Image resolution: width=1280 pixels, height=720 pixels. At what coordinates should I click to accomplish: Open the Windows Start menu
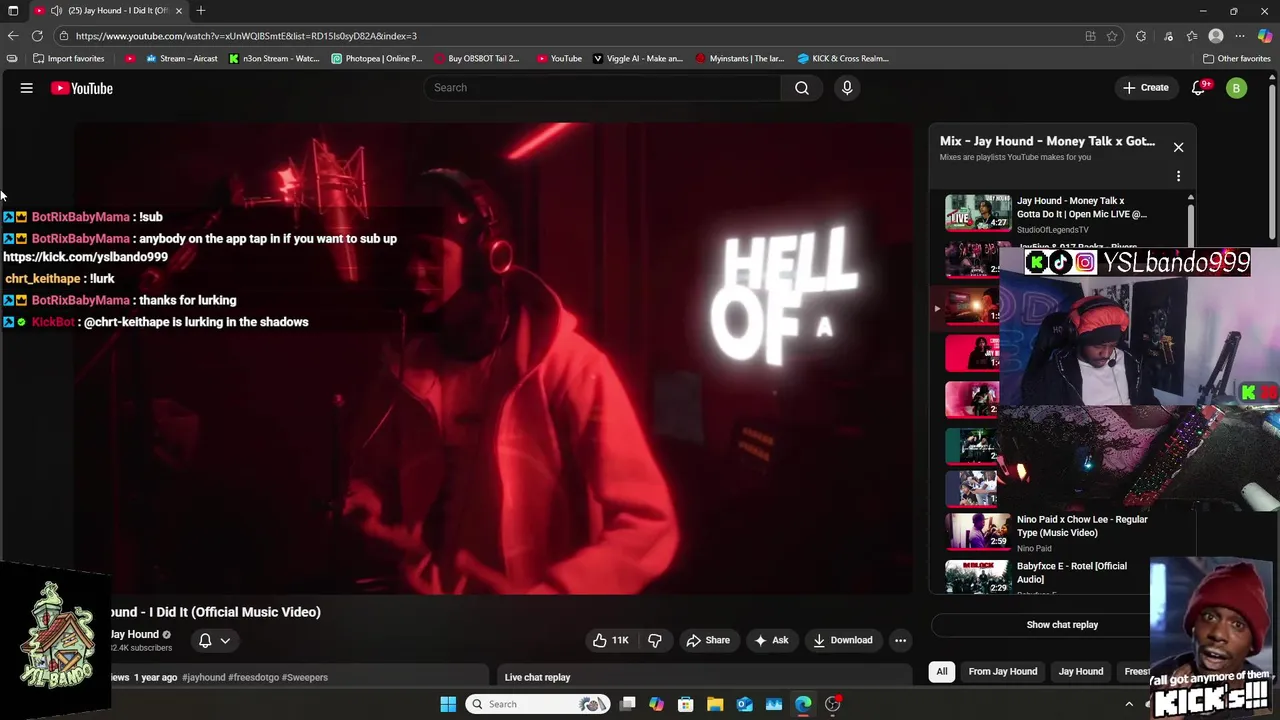pyautogui.click(x=448, y=704)
